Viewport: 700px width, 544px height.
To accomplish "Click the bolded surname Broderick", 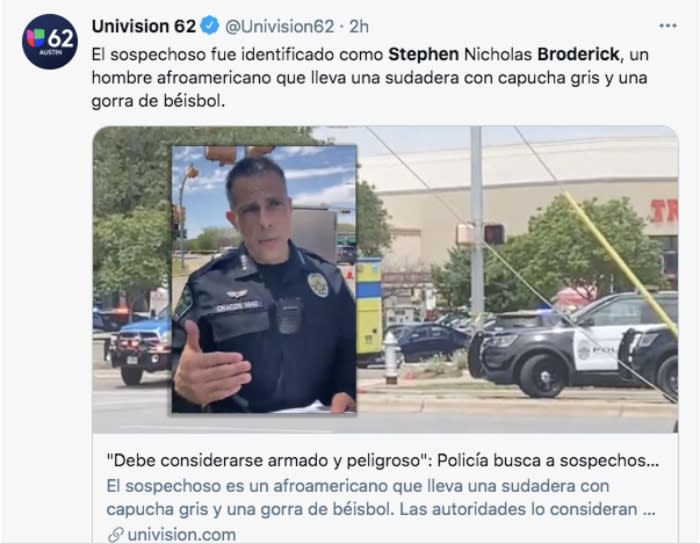I will click(578, 54).
